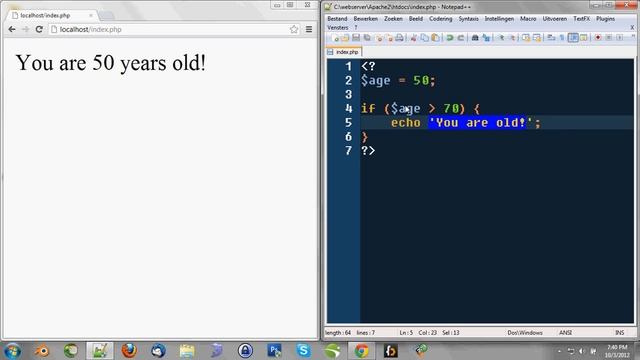Open Skype from the taskbar
The image size is (640, 360).
(303, 351)
